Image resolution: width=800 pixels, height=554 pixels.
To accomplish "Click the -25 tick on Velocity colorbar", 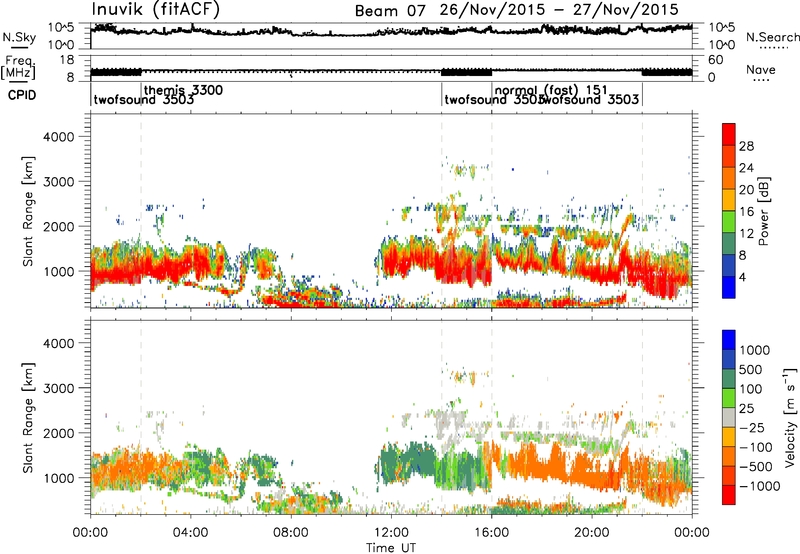I will (753, 427).
